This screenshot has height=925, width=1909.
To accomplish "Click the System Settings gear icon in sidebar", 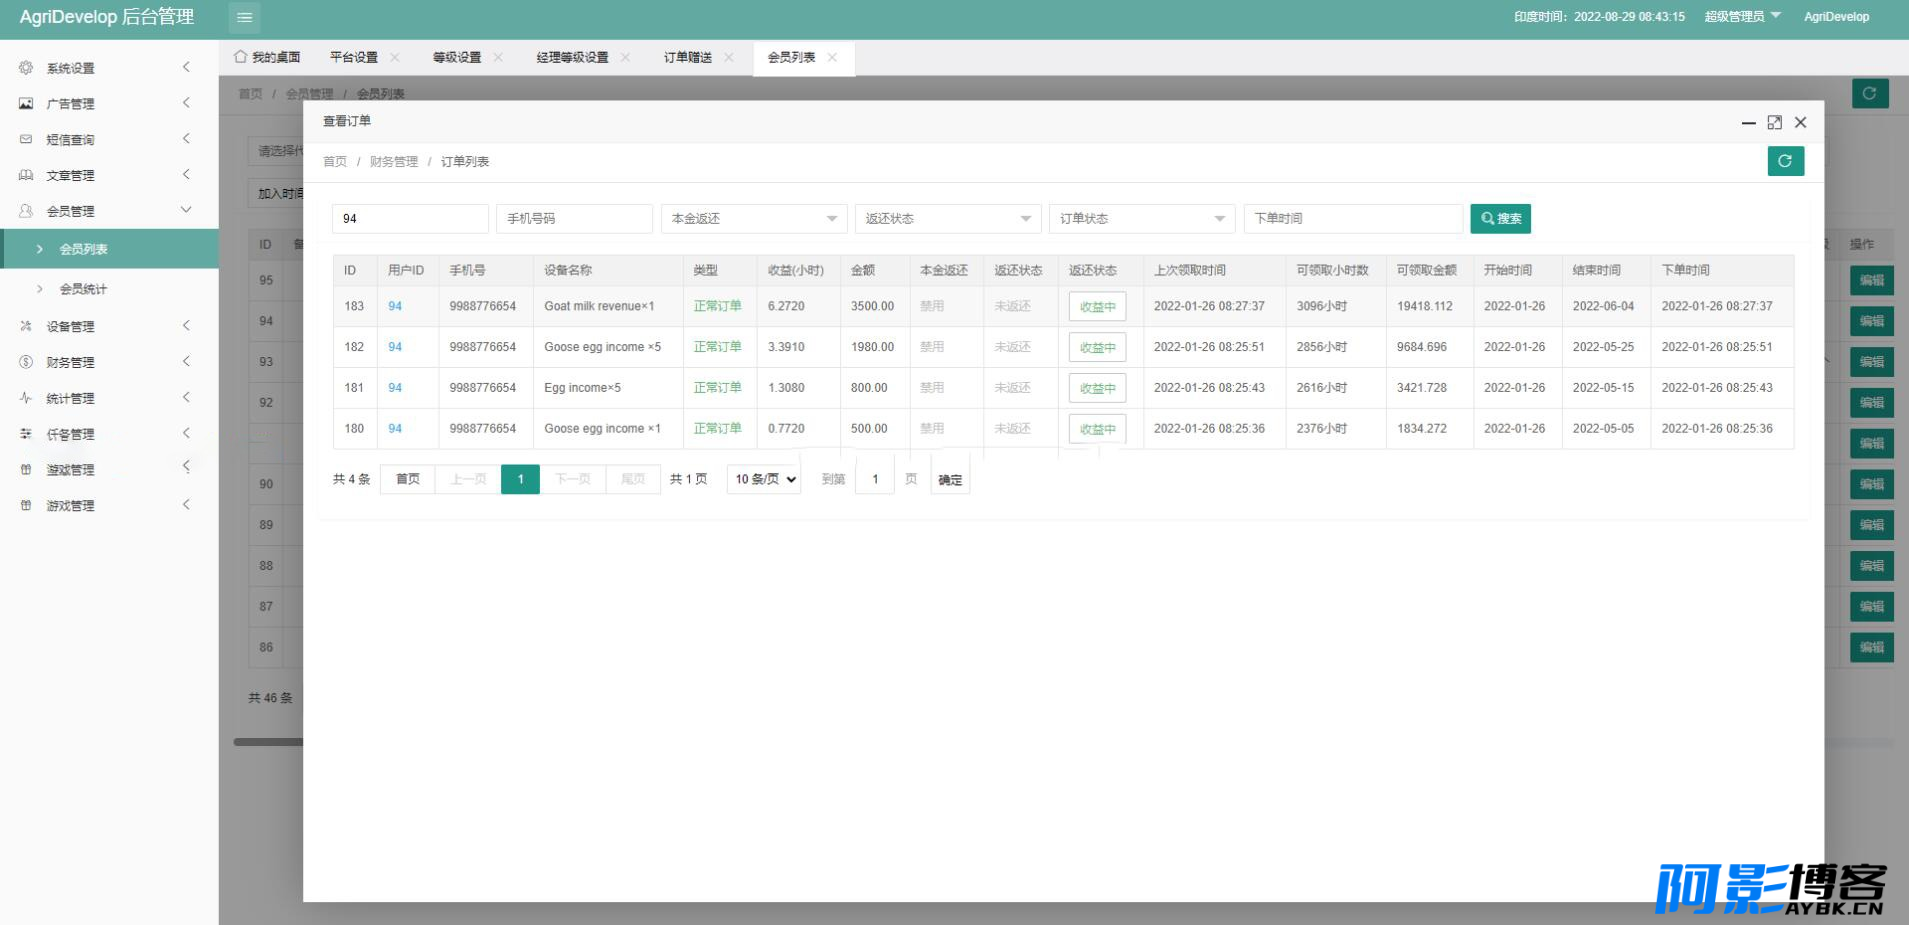I will pos(26,68).
